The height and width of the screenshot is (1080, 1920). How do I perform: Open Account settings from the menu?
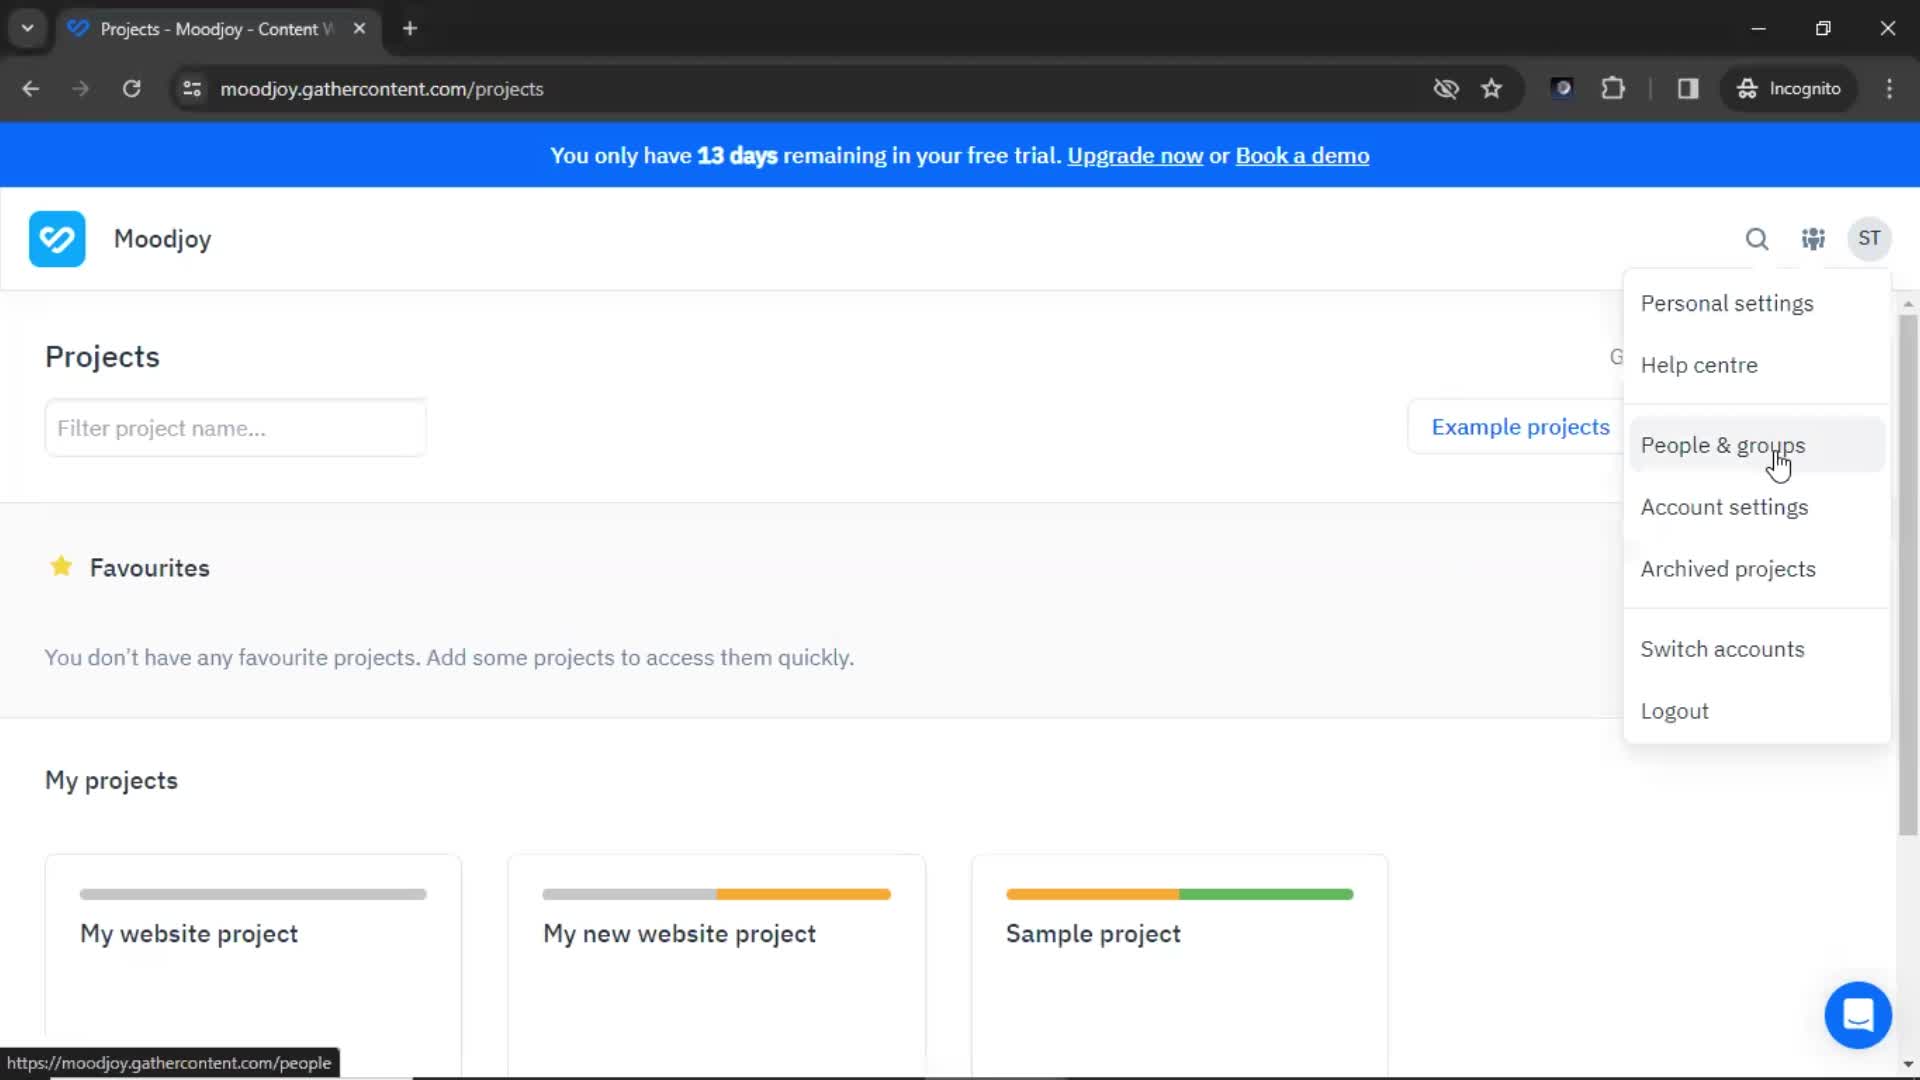(1757, 507)
